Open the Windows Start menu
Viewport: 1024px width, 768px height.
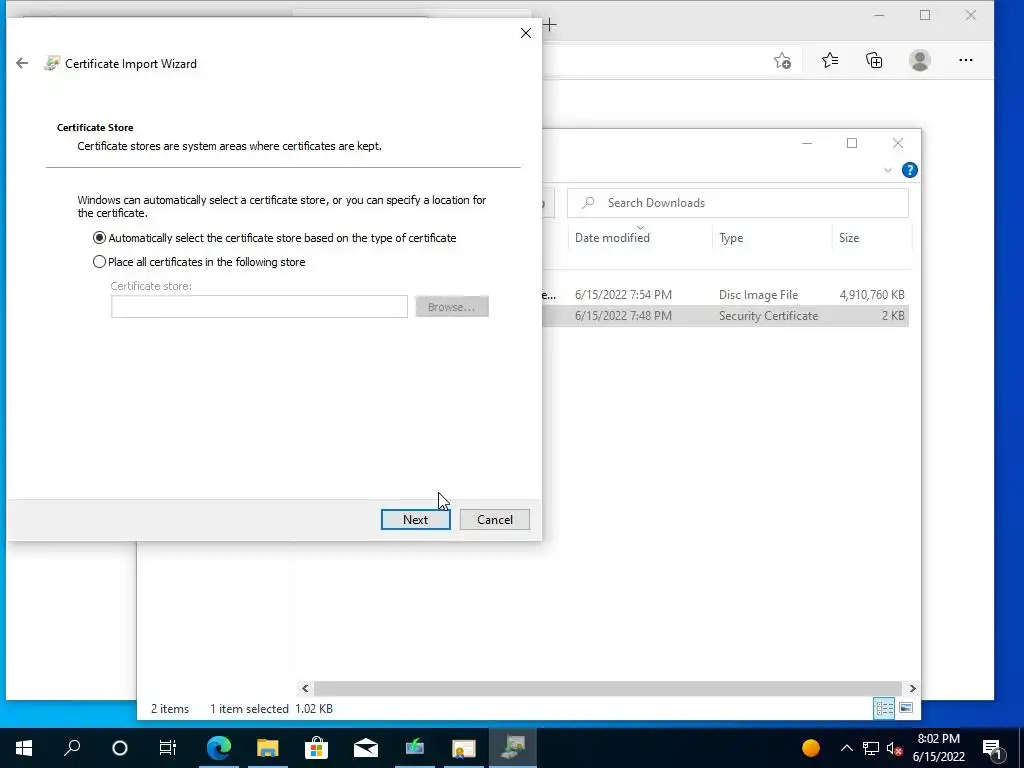click(x=24, y=748)
